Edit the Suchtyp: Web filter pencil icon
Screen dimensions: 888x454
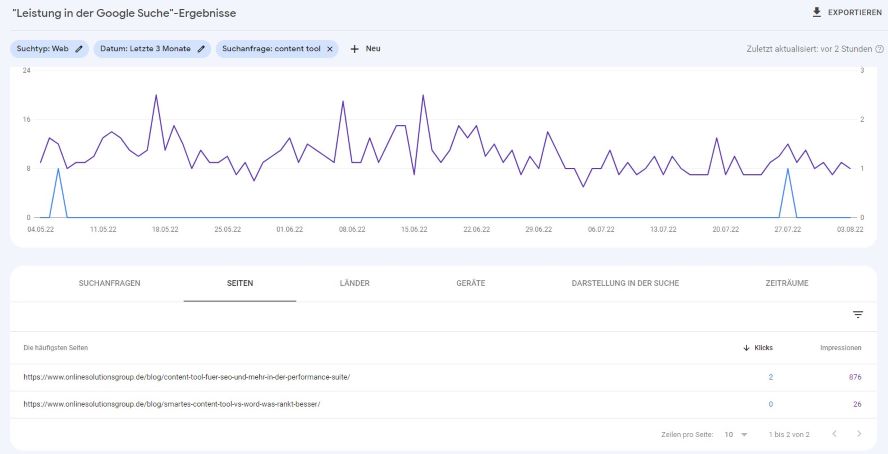click(79, 49)
